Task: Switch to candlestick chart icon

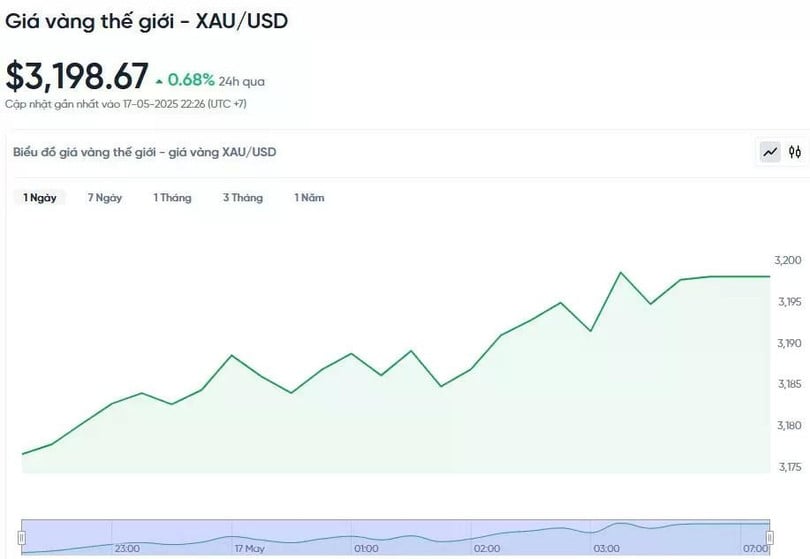Action: tap(795, 152)
